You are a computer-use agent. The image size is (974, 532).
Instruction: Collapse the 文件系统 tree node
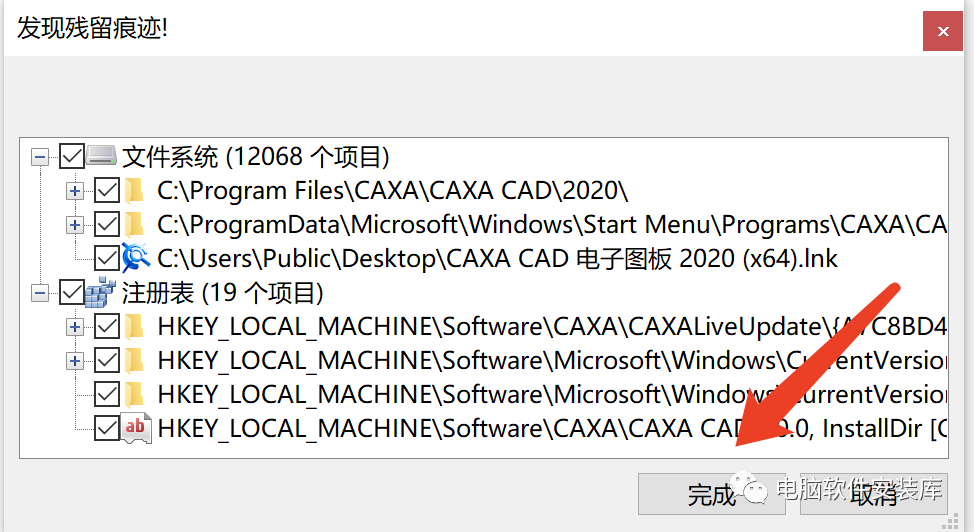point(40,157)
